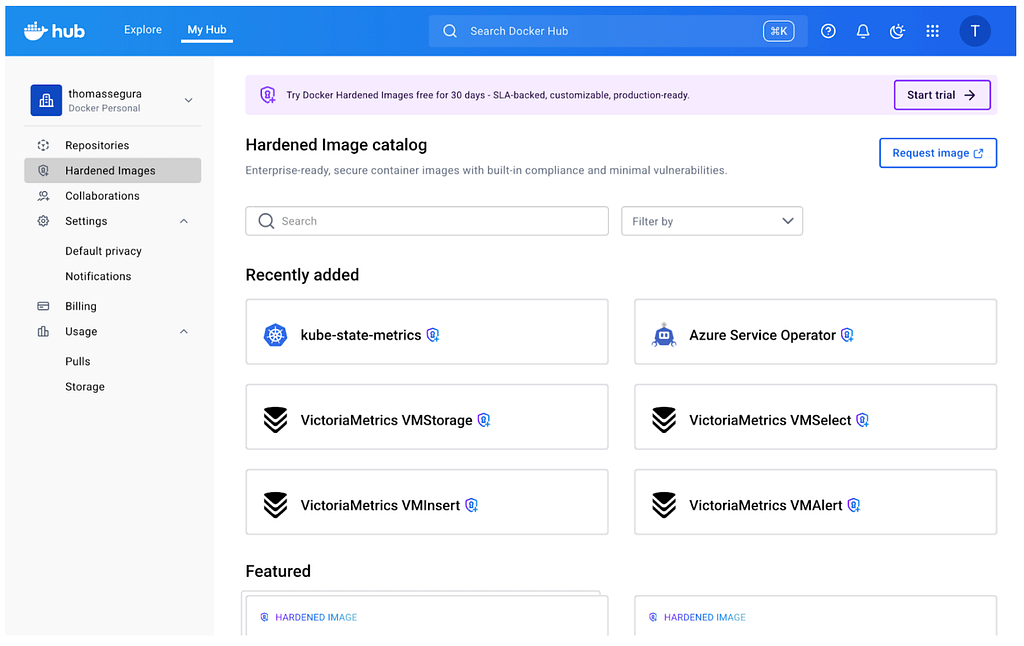The width and height of the screenshot is (1024, 646).
Task: Open the Filter by dropdown
Action: click(x=712, y=221)
